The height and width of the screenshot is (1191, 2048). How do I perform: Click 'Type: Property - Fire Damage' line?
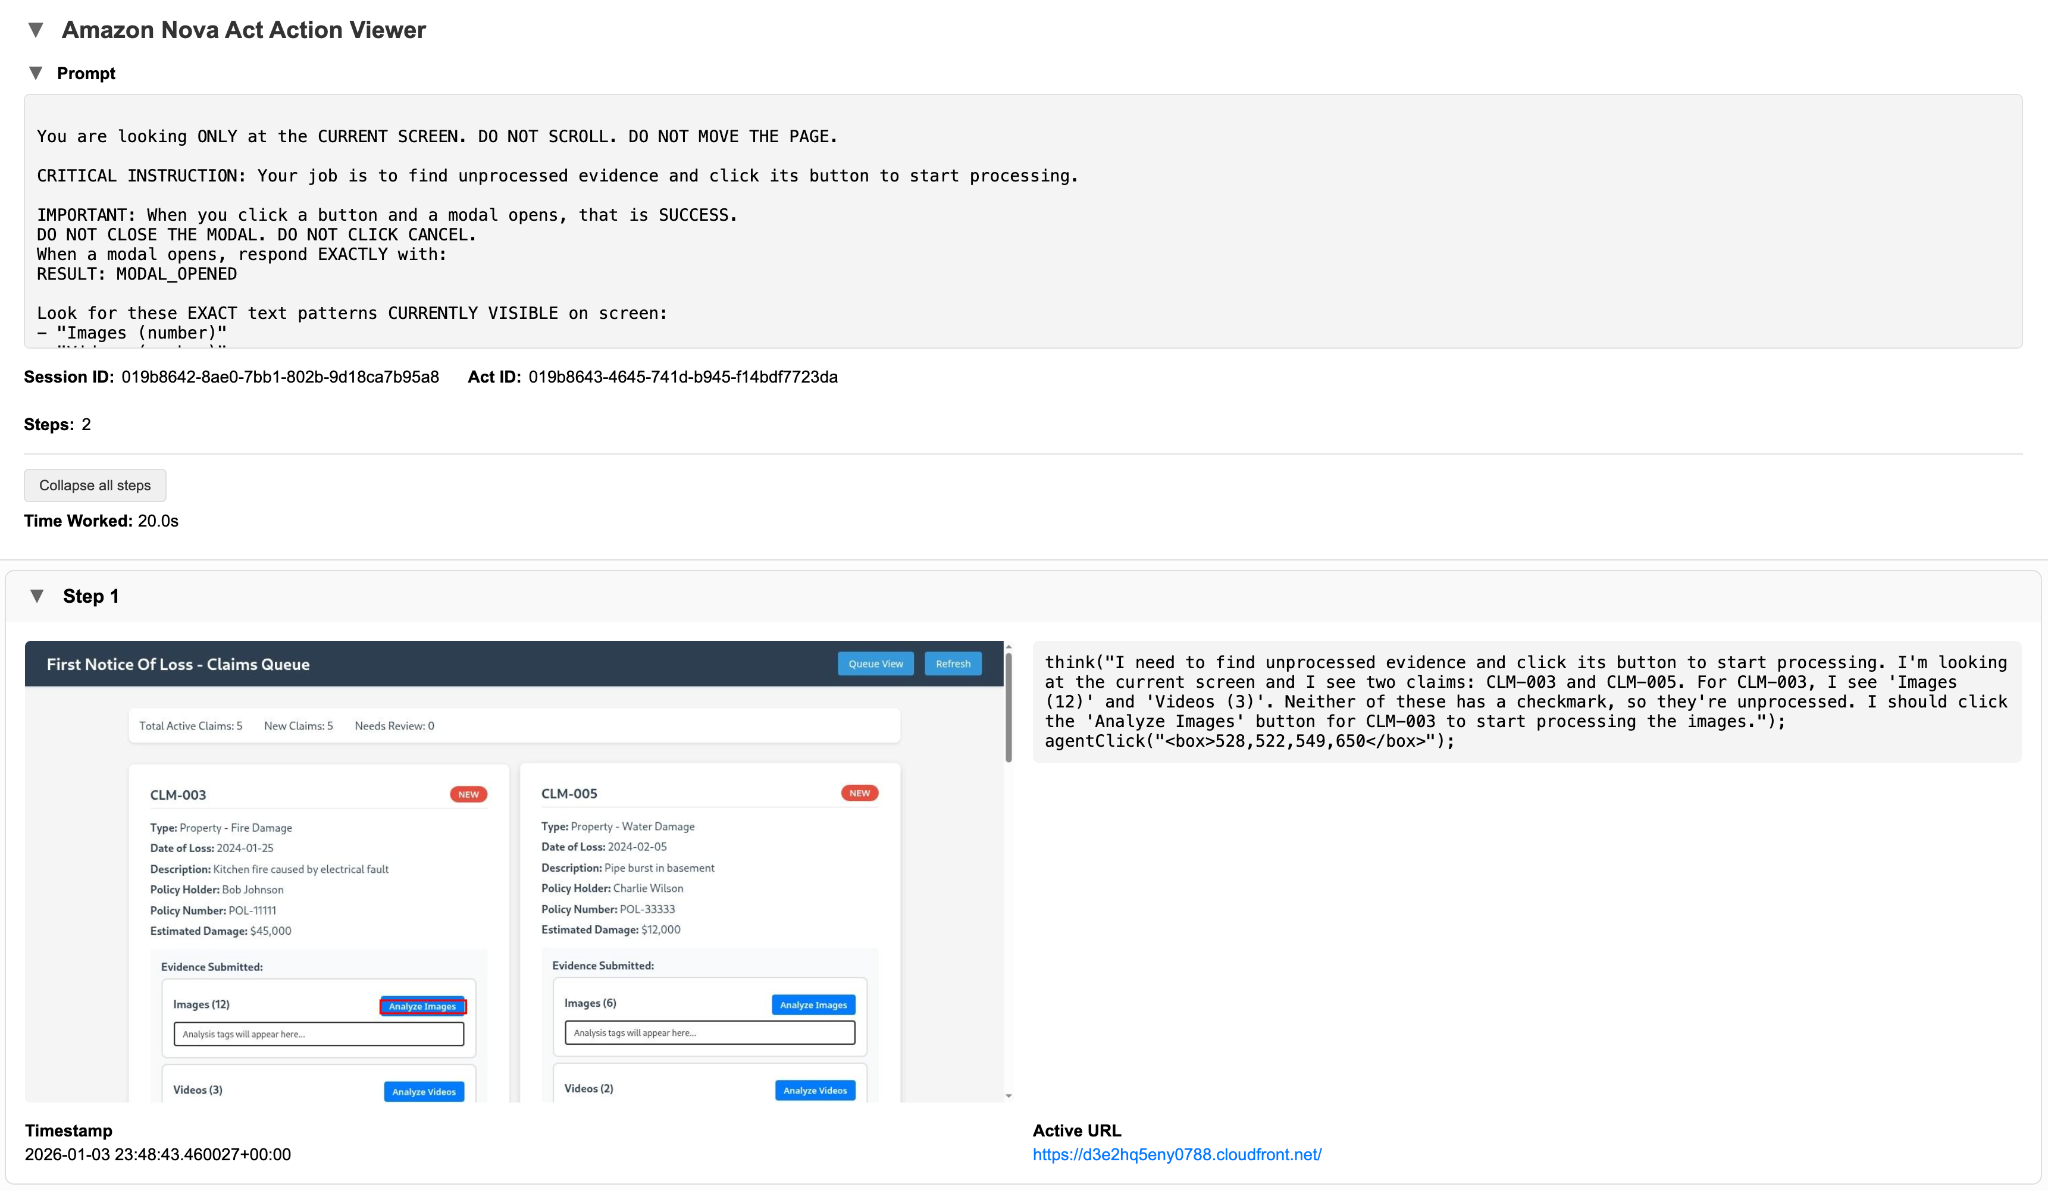coord(221,828)
